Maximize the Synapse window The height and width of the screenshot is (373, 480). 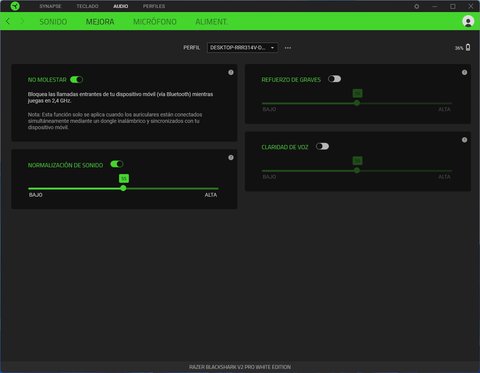click(453, 6)
